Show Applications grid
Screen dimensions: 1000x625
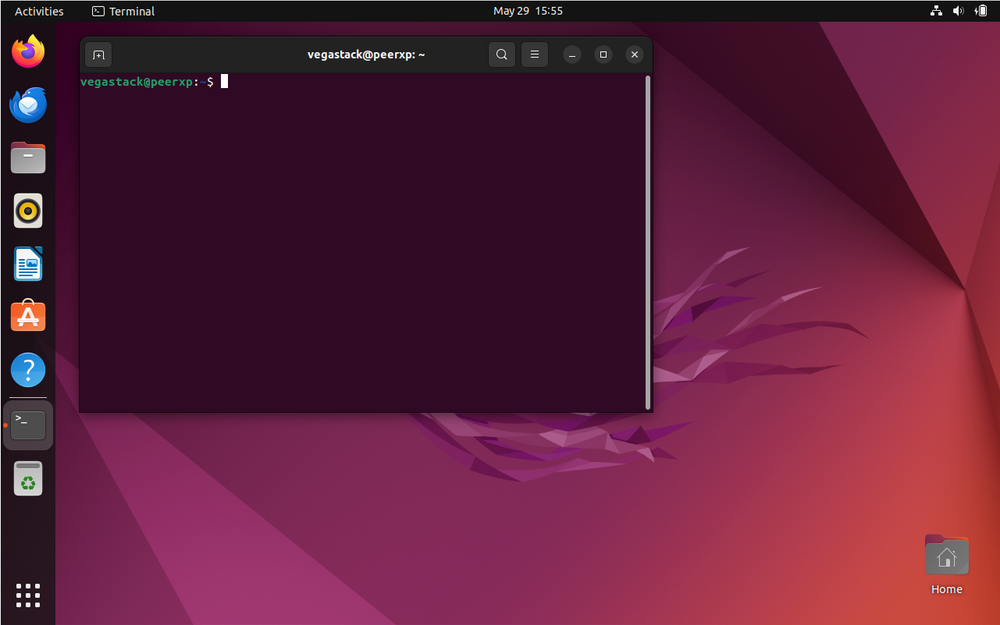28,595
